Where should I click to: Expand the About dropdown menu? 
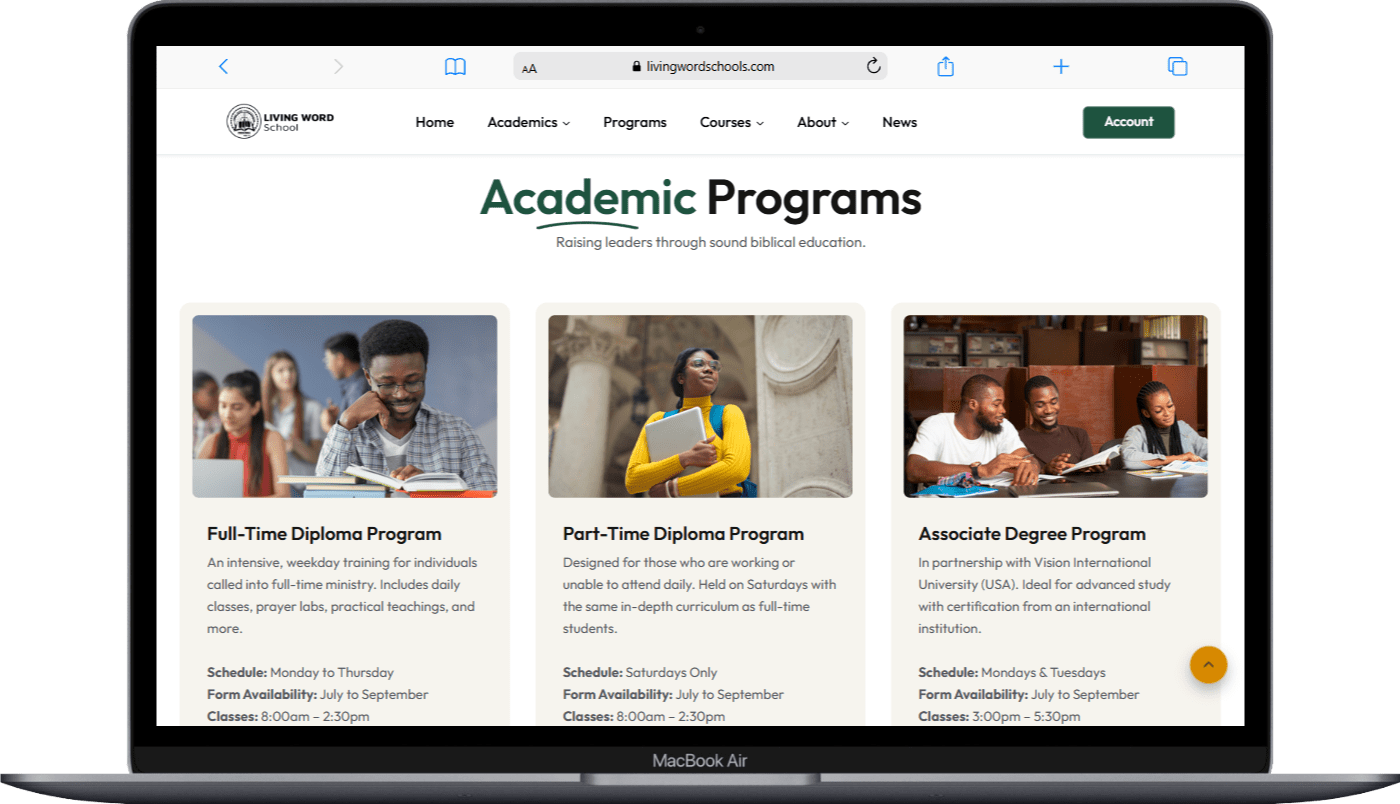point(822,122)
